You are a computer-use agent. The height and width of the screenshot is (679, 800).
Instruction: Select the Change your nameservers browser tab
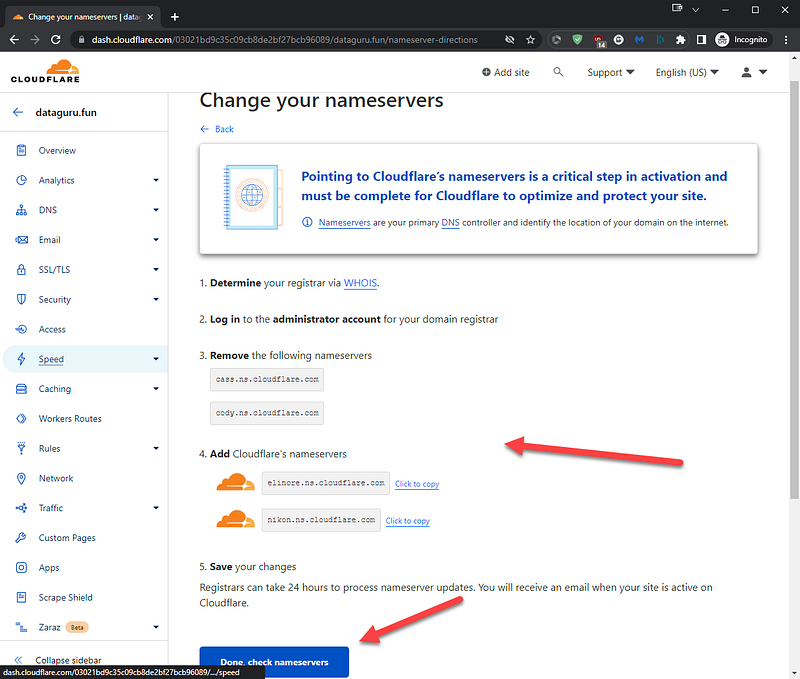(83, 17)
